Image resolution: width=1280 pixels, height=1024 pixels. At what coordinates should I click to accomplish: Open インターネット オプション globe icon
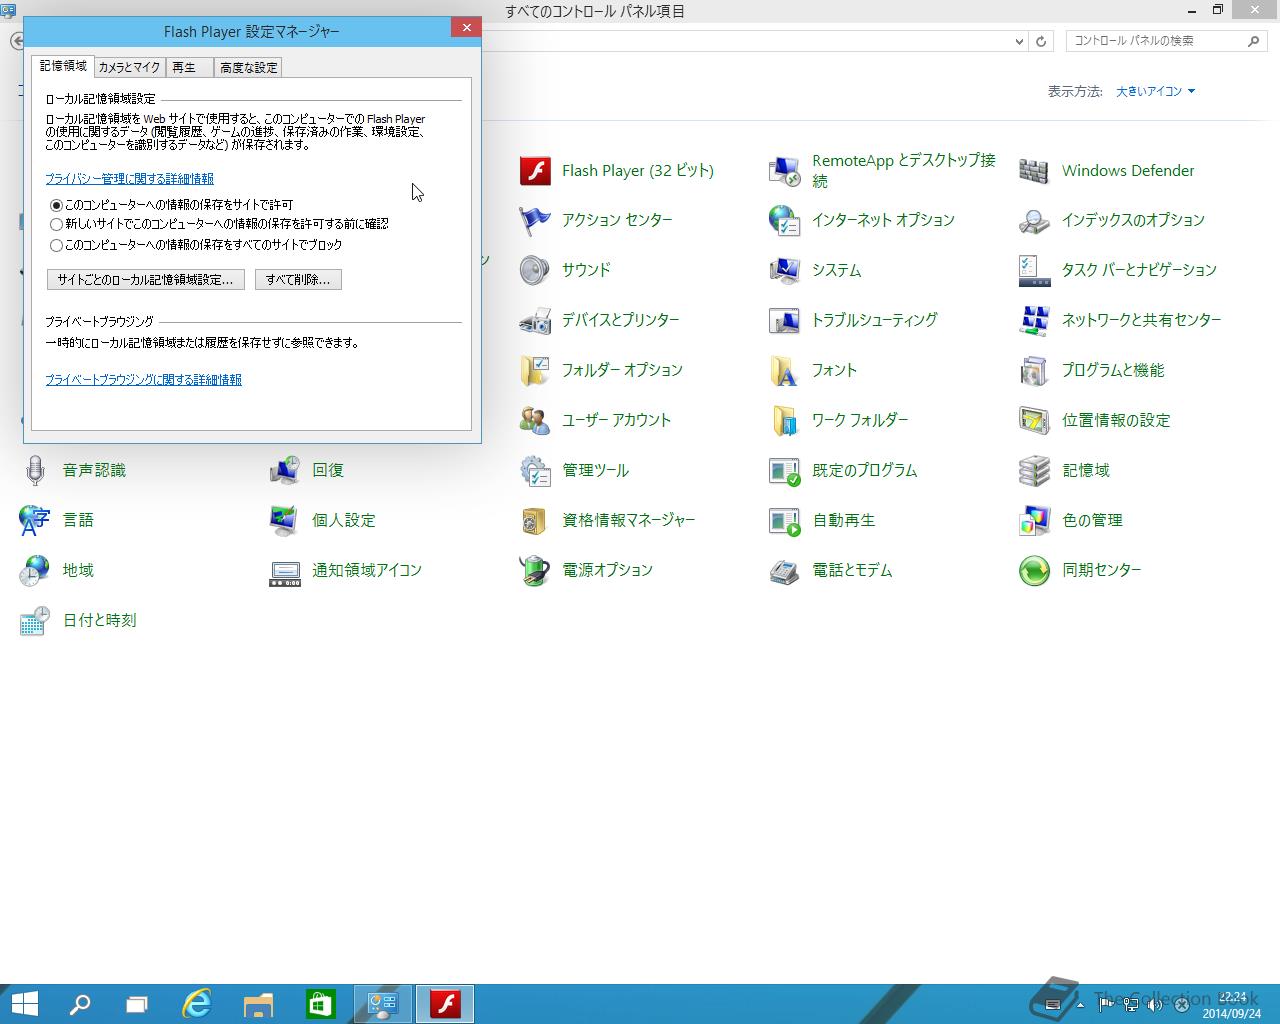785,221
